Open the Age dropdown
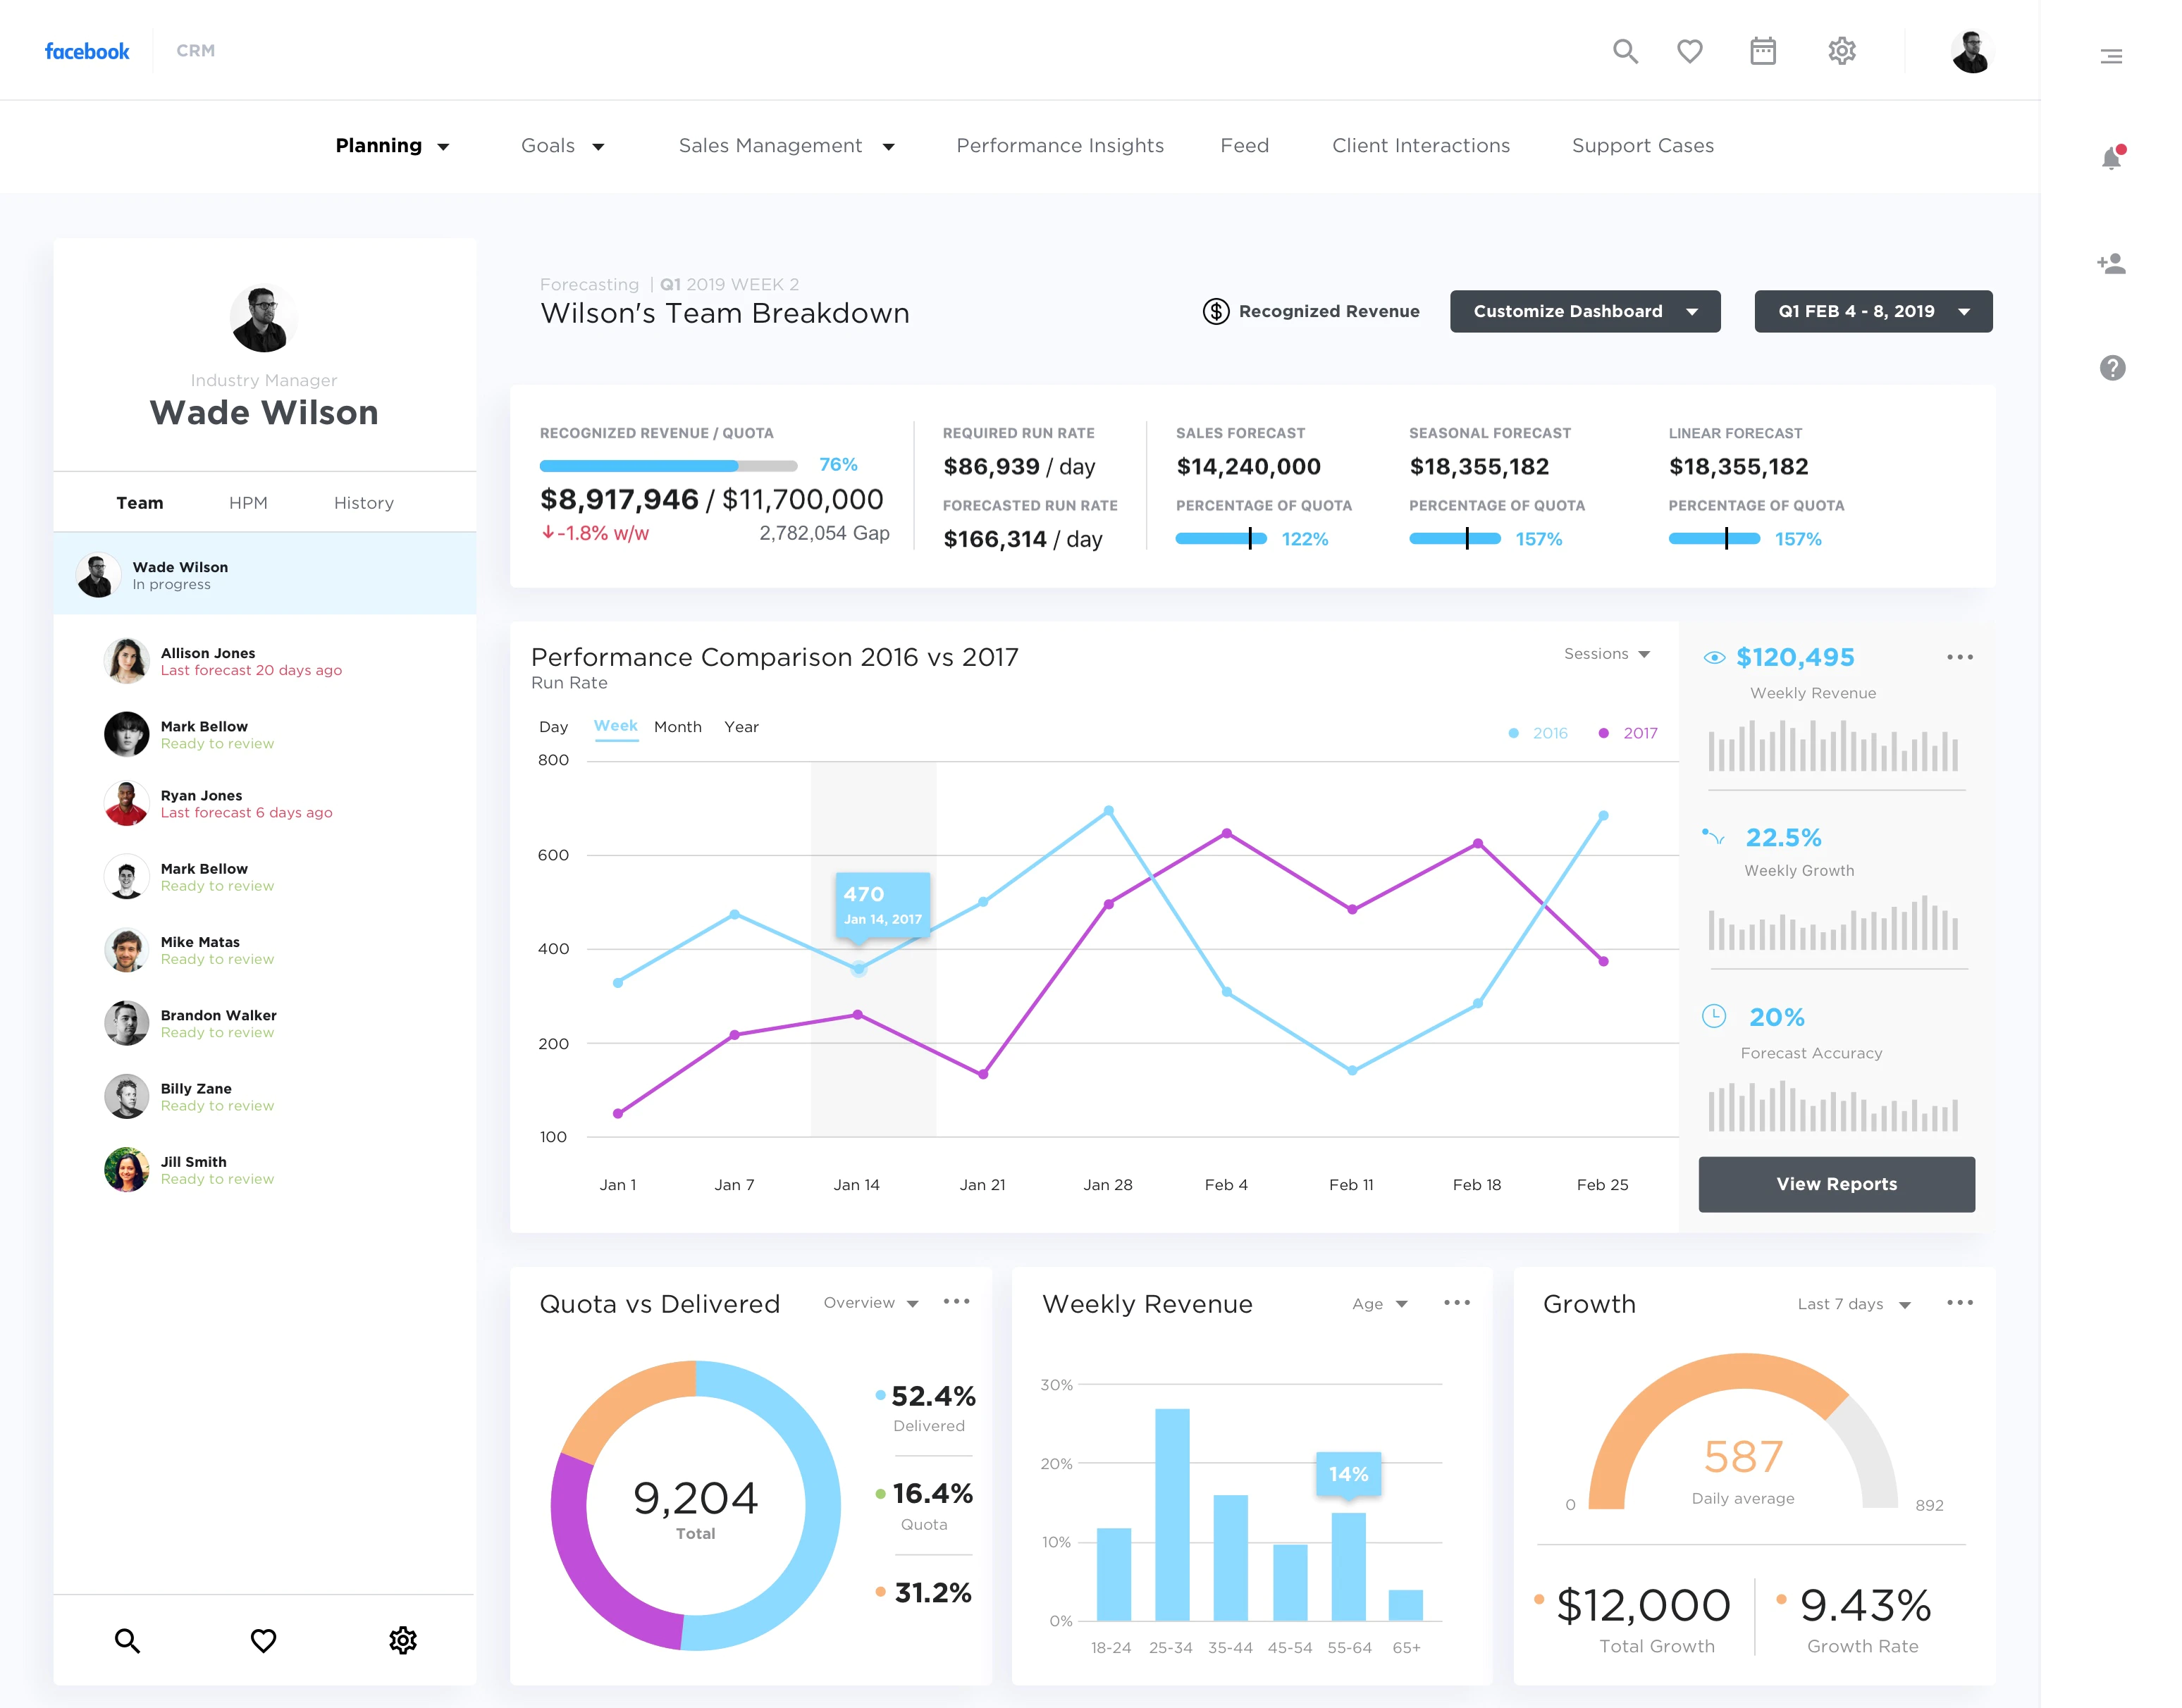The height and width of the screenshot is (1708, 2182). [1379, 1304]
